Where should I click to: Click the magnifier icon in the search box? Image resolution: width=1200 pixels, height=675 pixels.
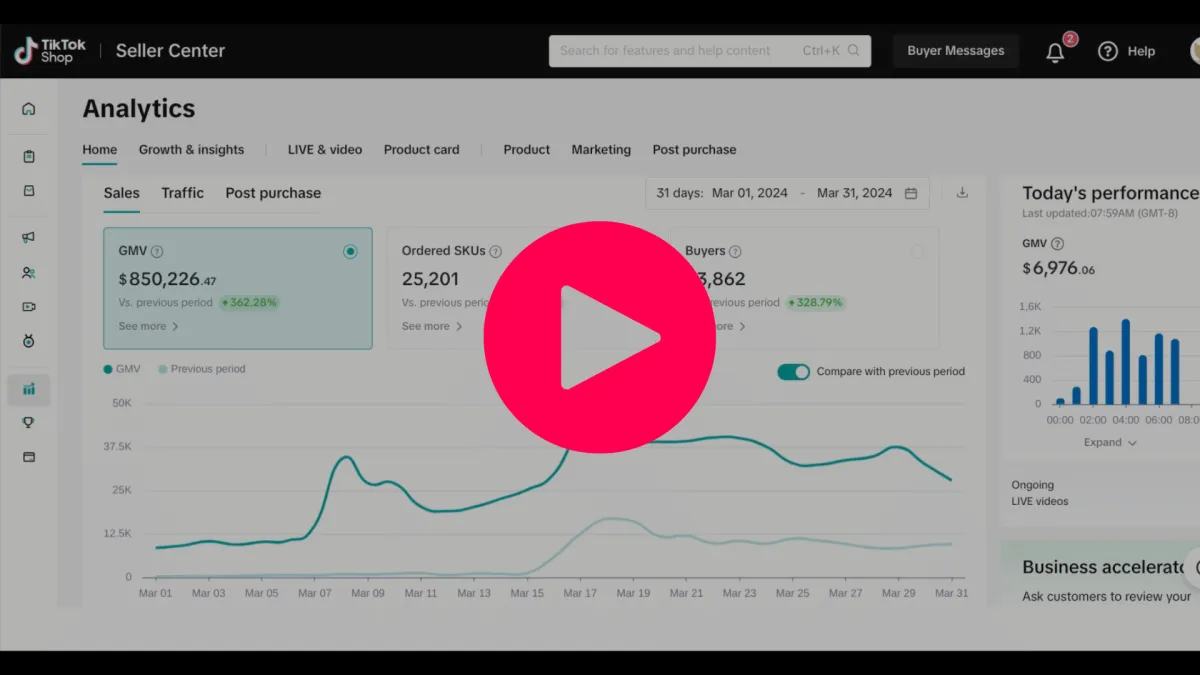[x=853, y=50]
